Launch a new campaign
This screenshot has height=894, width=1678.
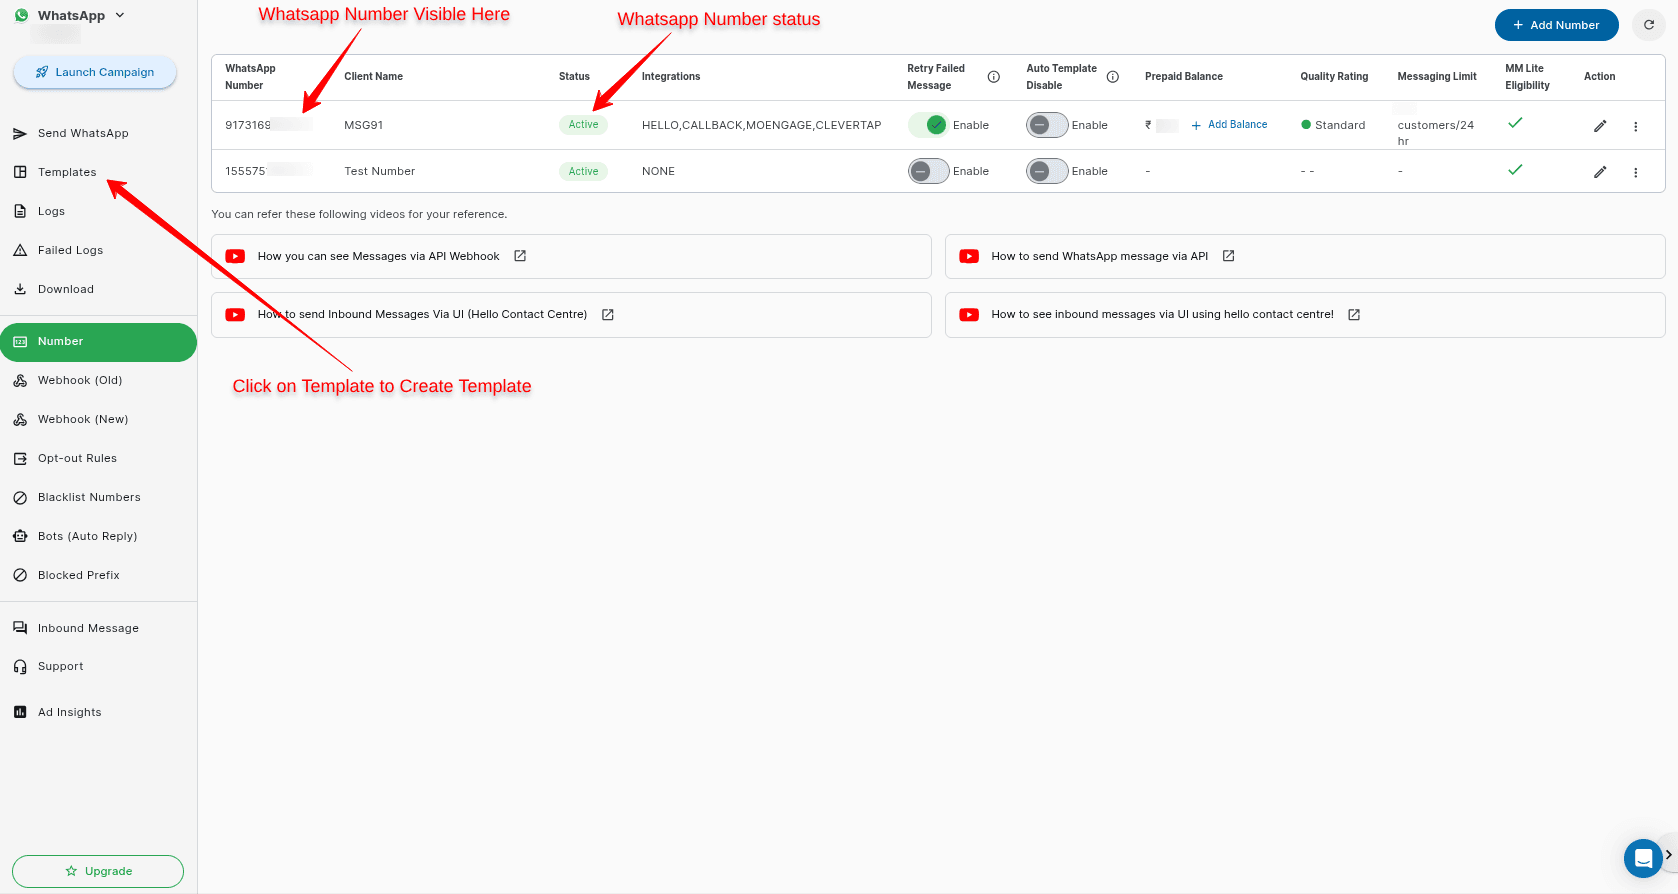(x=95, y=72)
